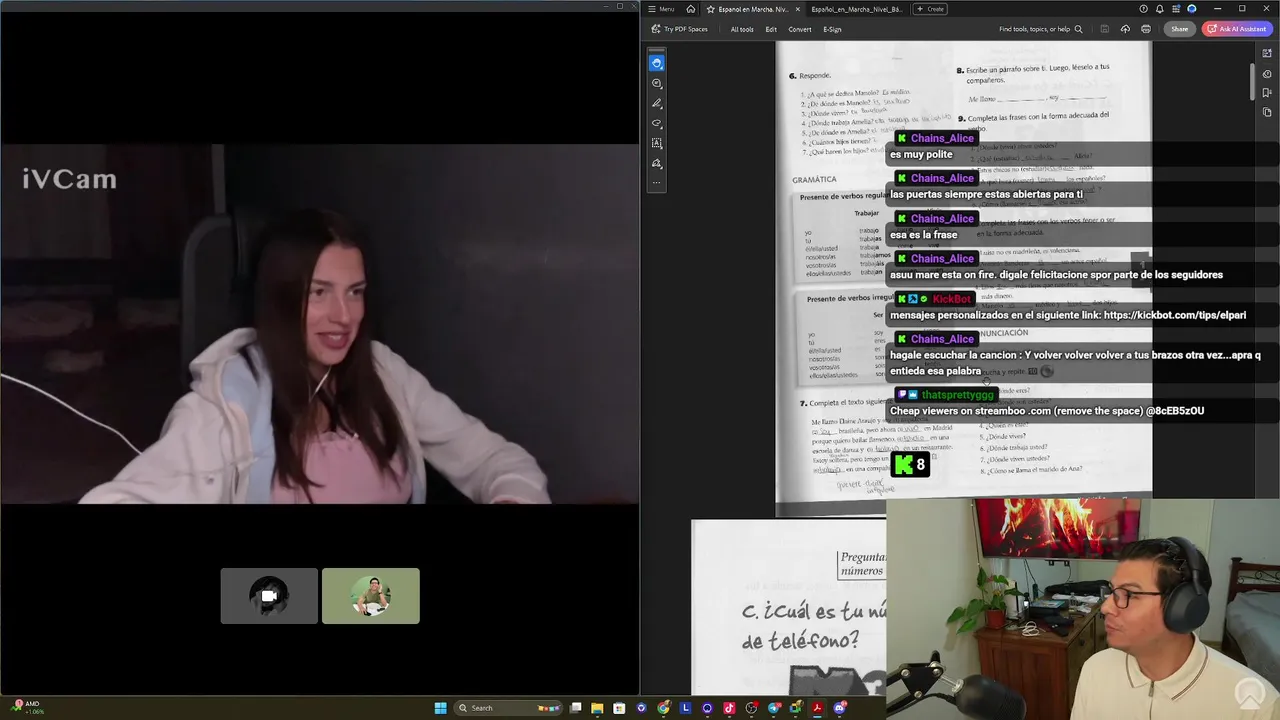The height and width of the screenshot is (720, 1280).
Task: Click the Print icon
Action: [x=1146, y=29]
